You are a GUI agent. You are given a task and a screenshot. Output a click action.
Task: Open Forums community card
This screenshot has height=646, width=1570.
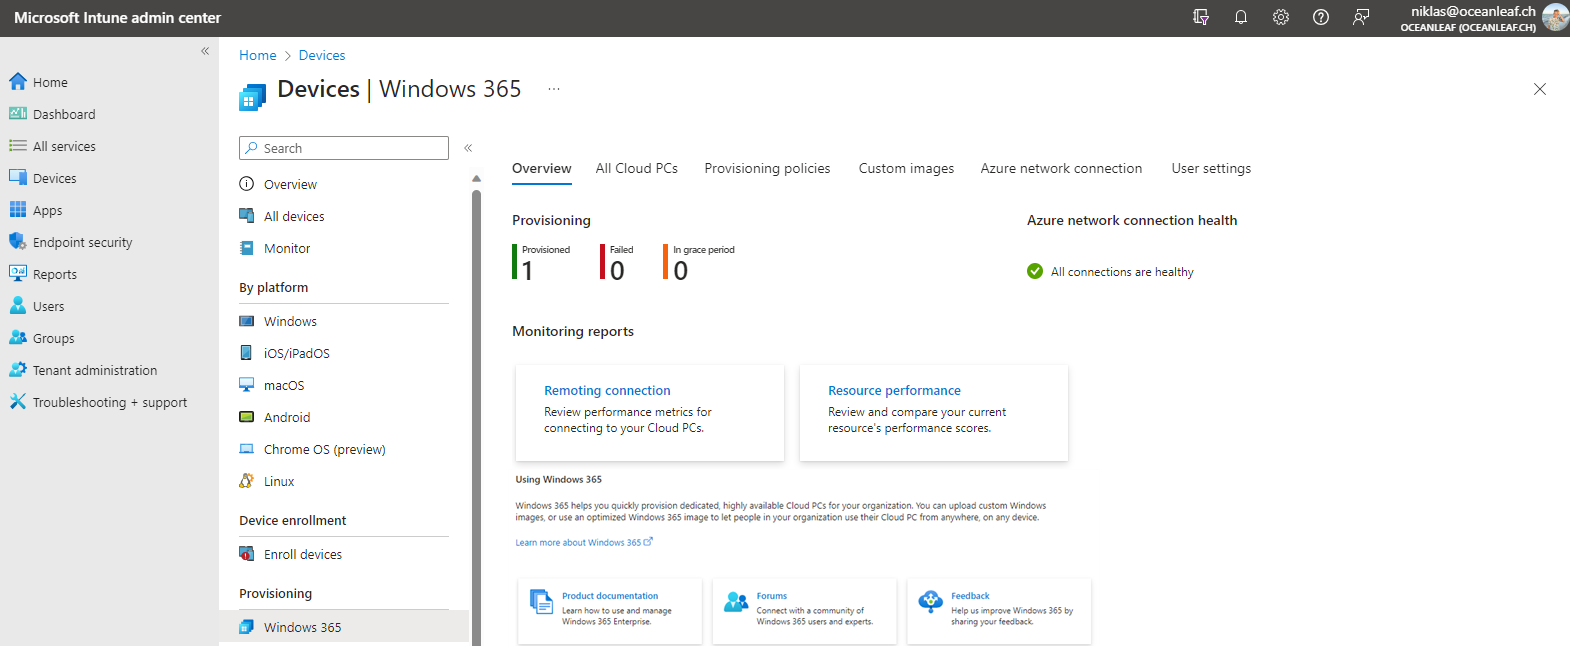click(804, 610)
